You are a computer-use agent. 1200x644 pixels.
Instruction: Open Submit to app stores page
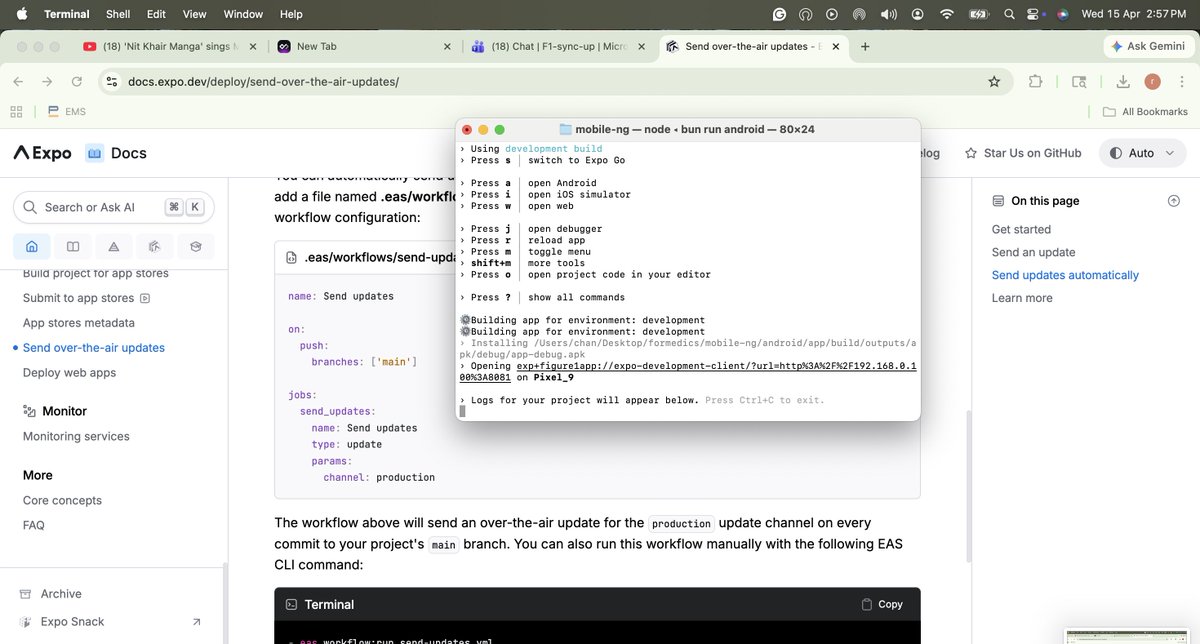pyautogui.click(x=86, y=298)
